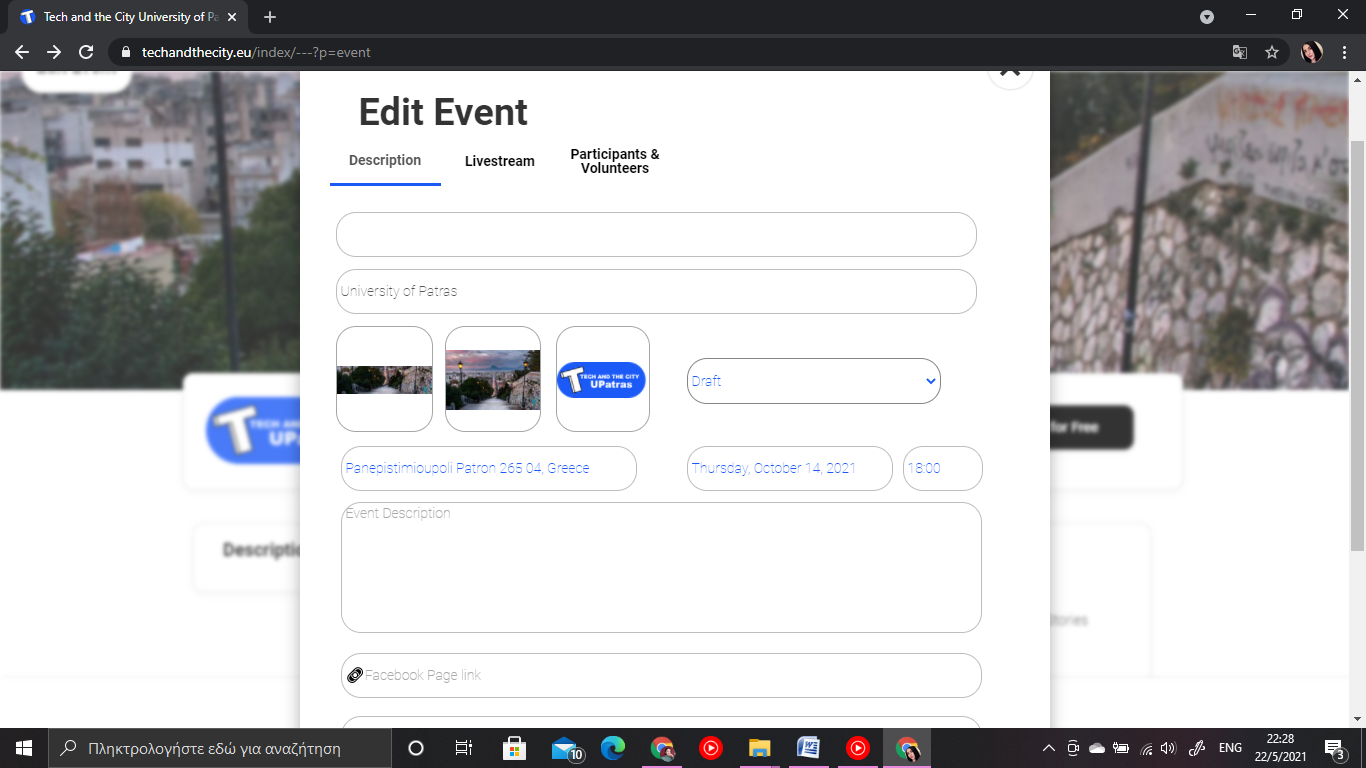Open the 18:00 time selector

tap(942, 468)
